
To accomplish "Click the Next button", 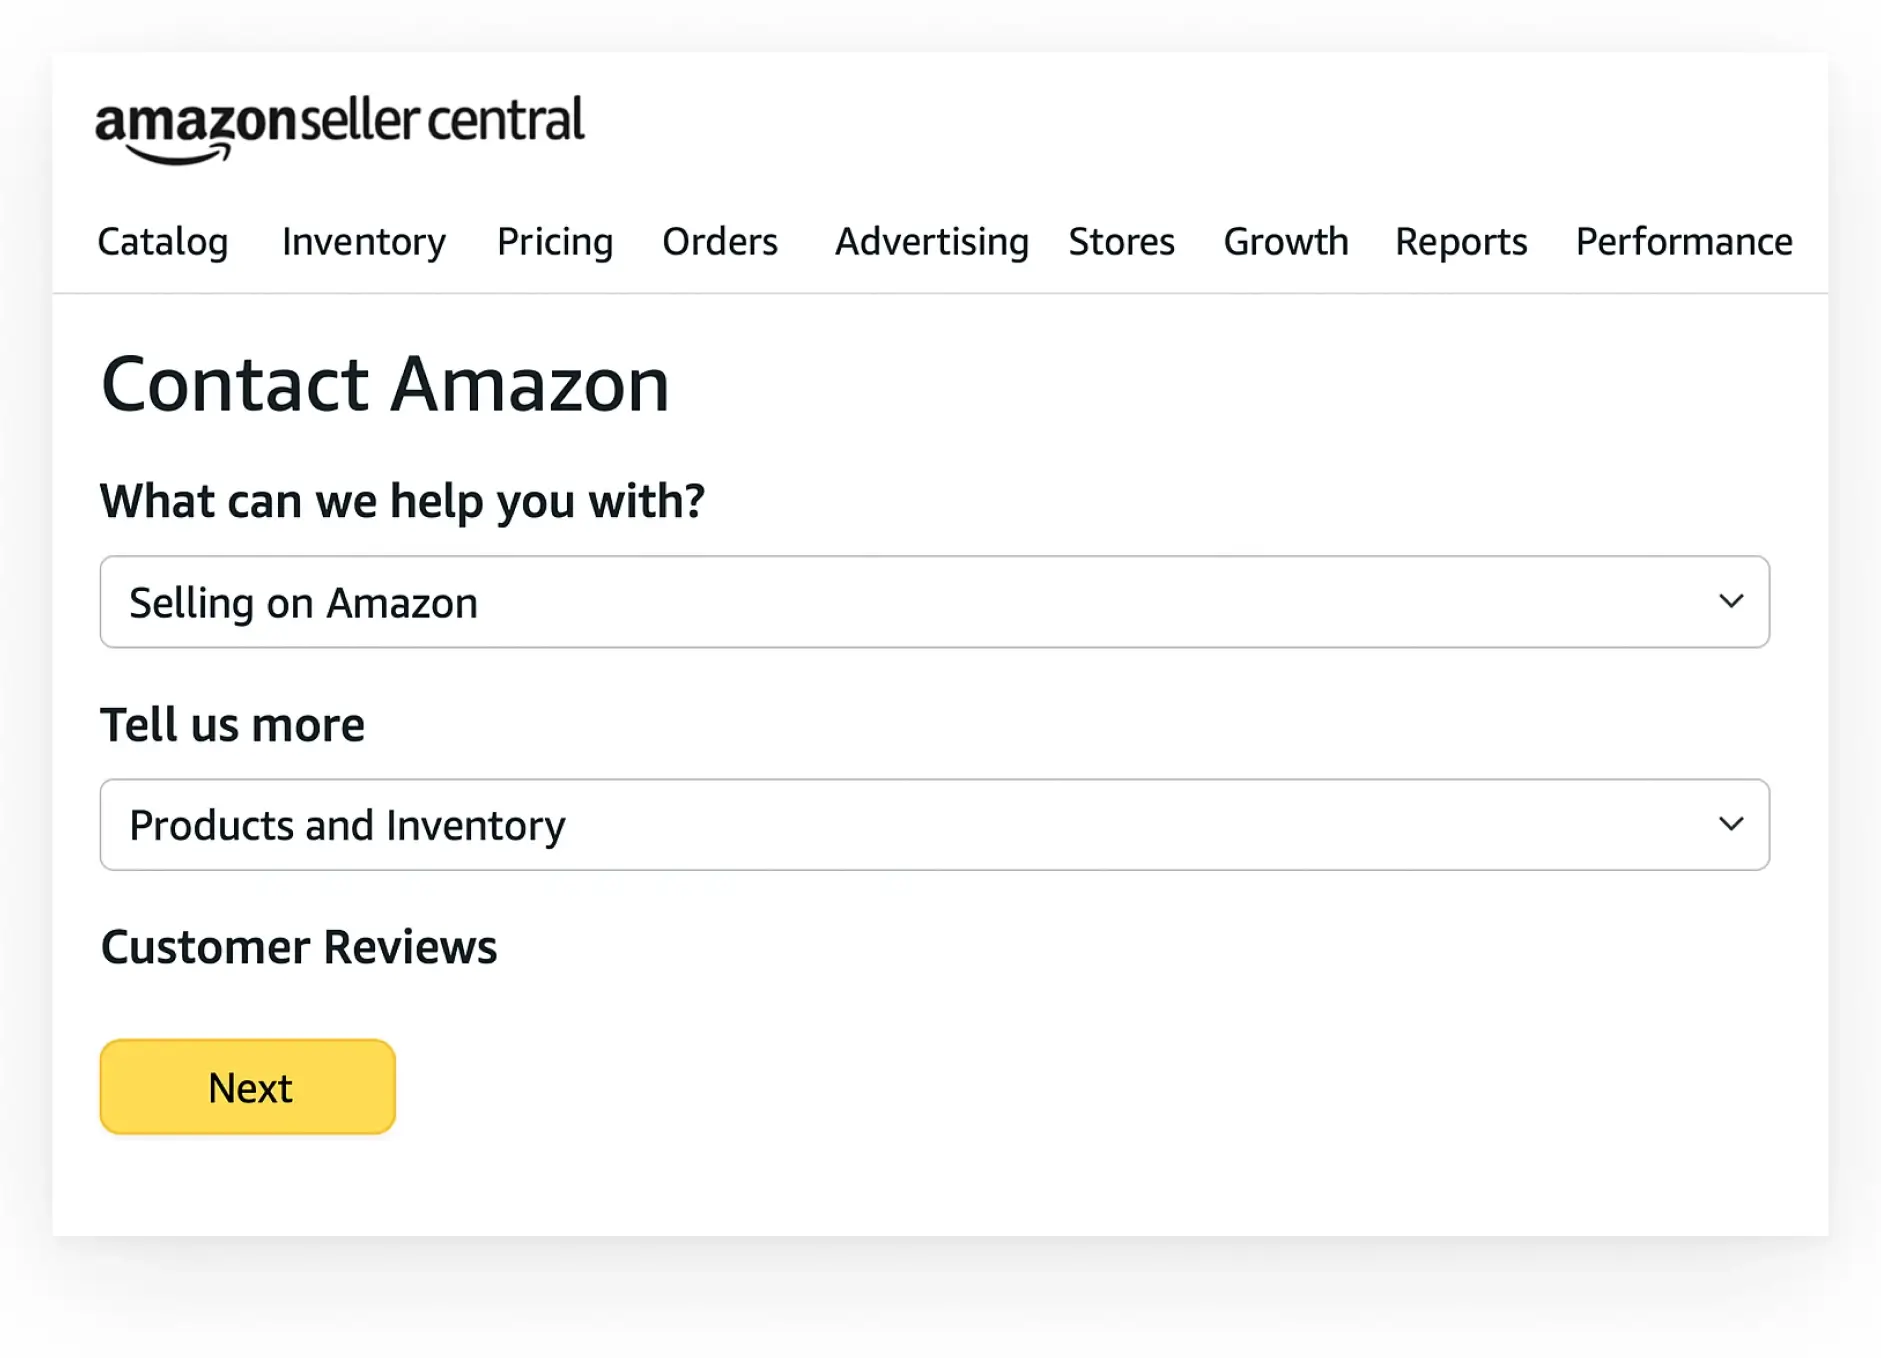I will (247, 1086).
